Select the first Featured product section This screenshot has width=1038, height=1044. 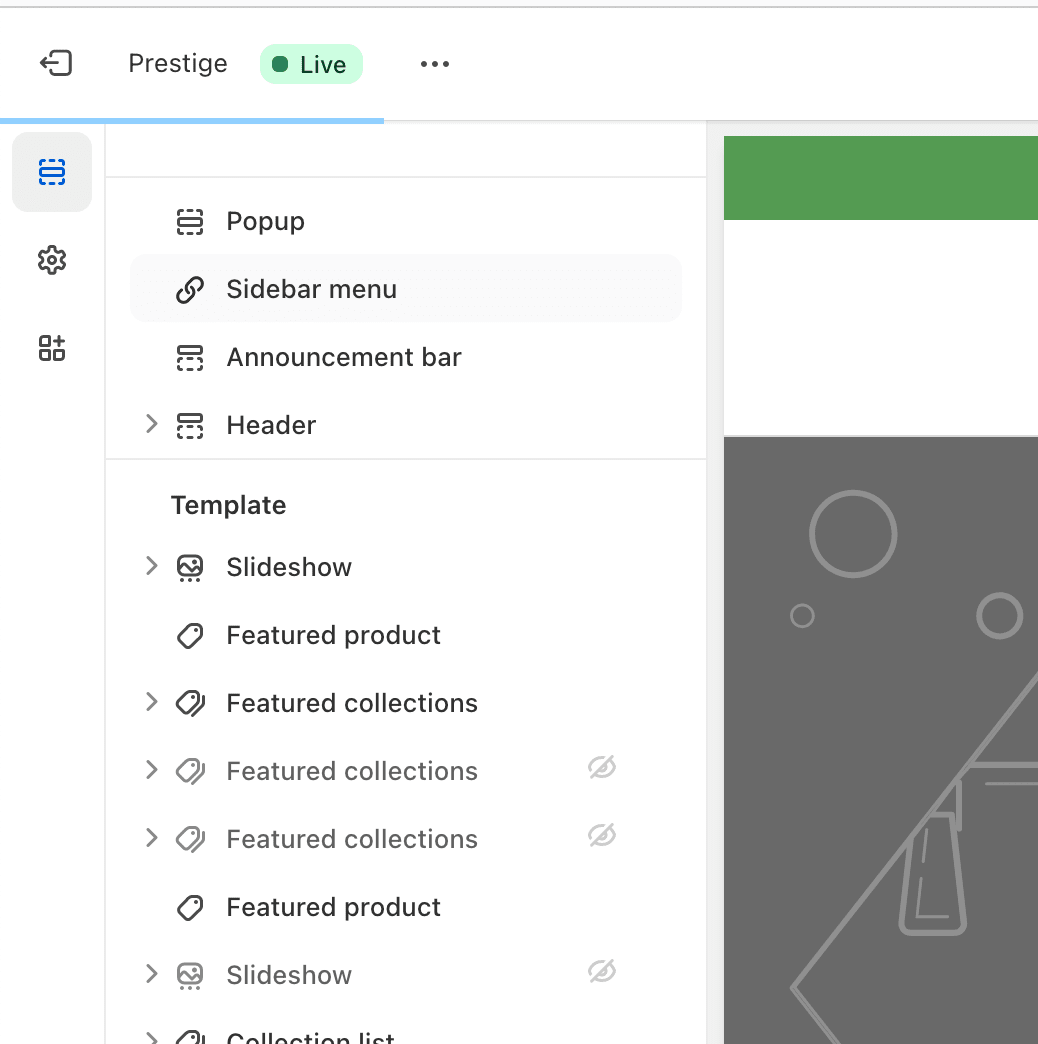[x=406, y=635]
